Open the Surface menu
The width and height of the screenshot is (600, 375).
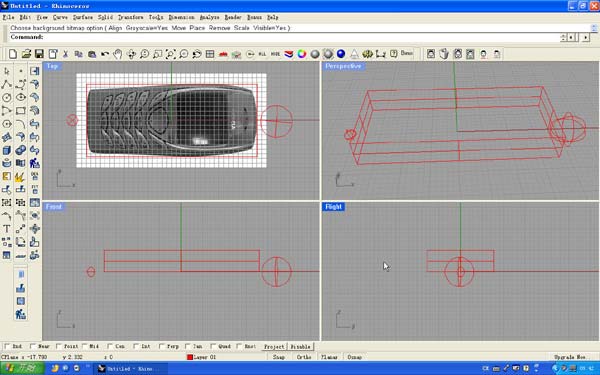click(83, 17)
